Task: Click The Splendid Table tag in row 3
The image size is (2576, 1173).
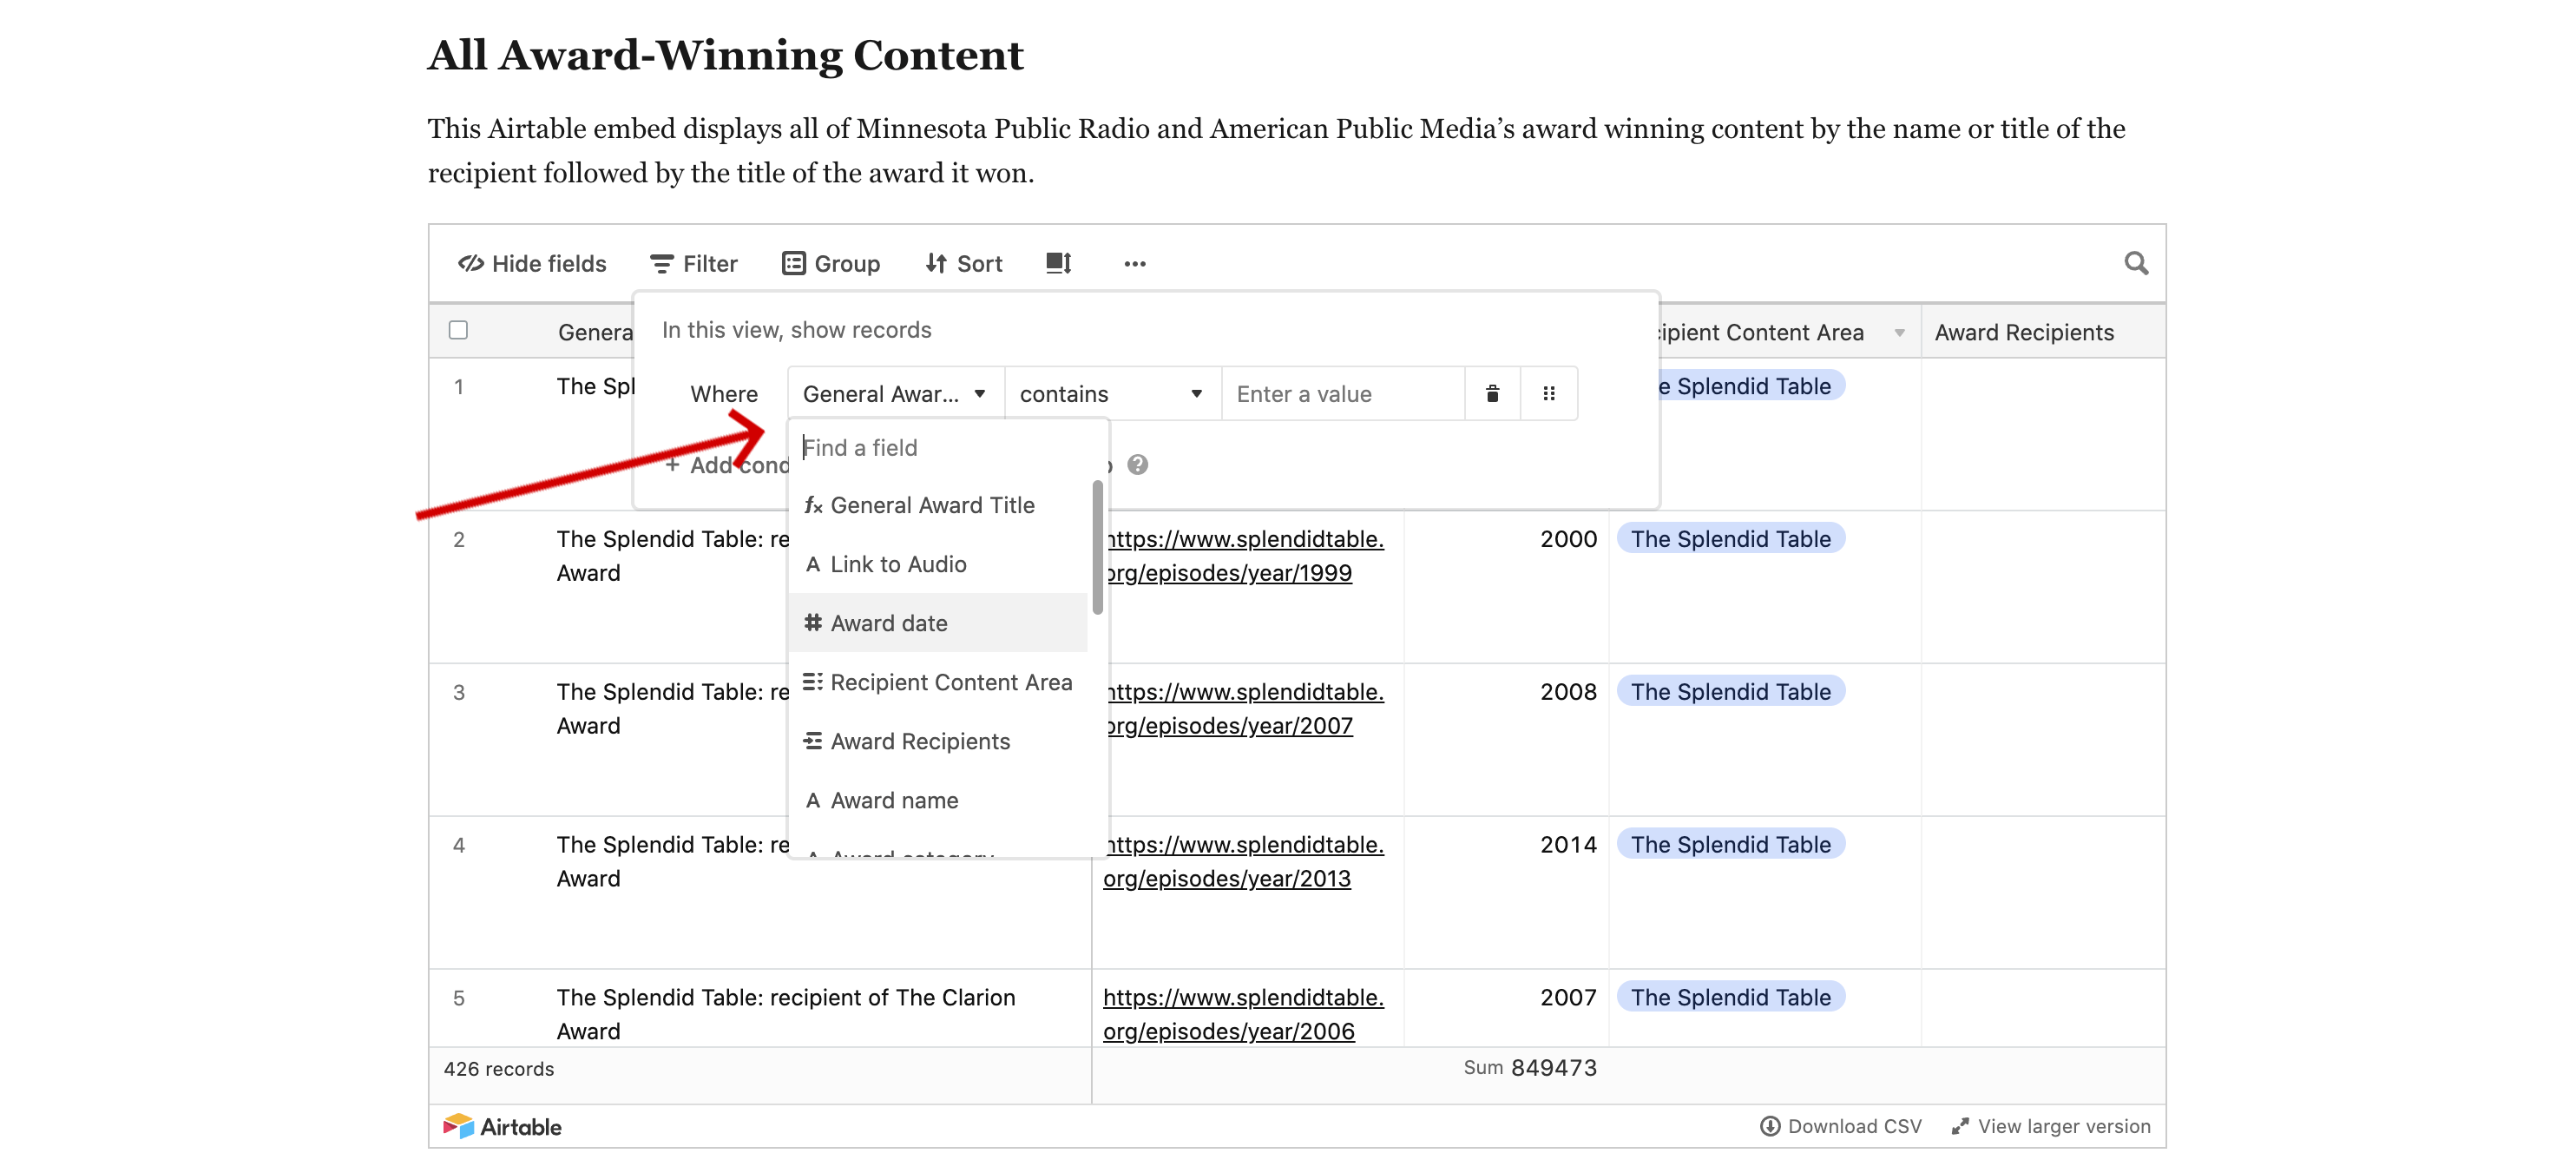Action: tap(1730, 692)
